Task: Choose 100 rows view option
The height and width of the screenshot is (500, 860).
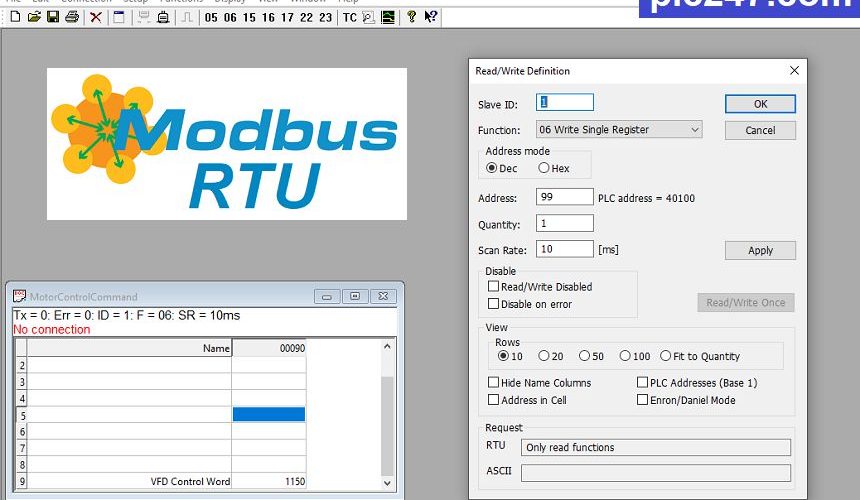Action: [x=625, y=356]
